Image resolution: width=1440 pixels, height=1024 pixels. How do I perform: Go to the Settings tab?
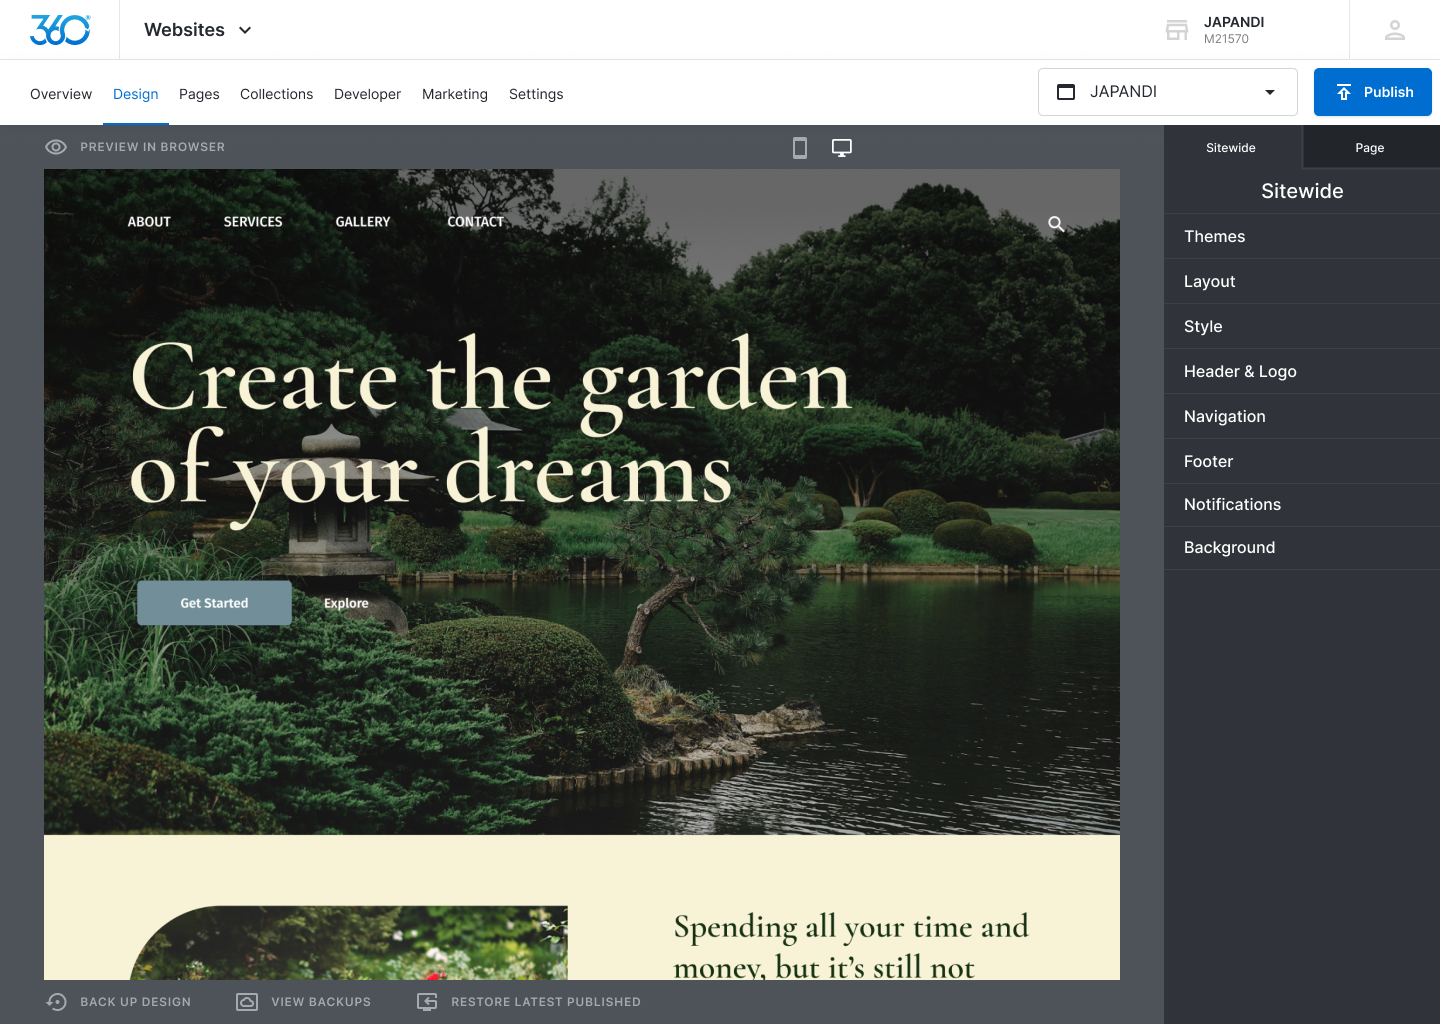click(x=536, y=94)
